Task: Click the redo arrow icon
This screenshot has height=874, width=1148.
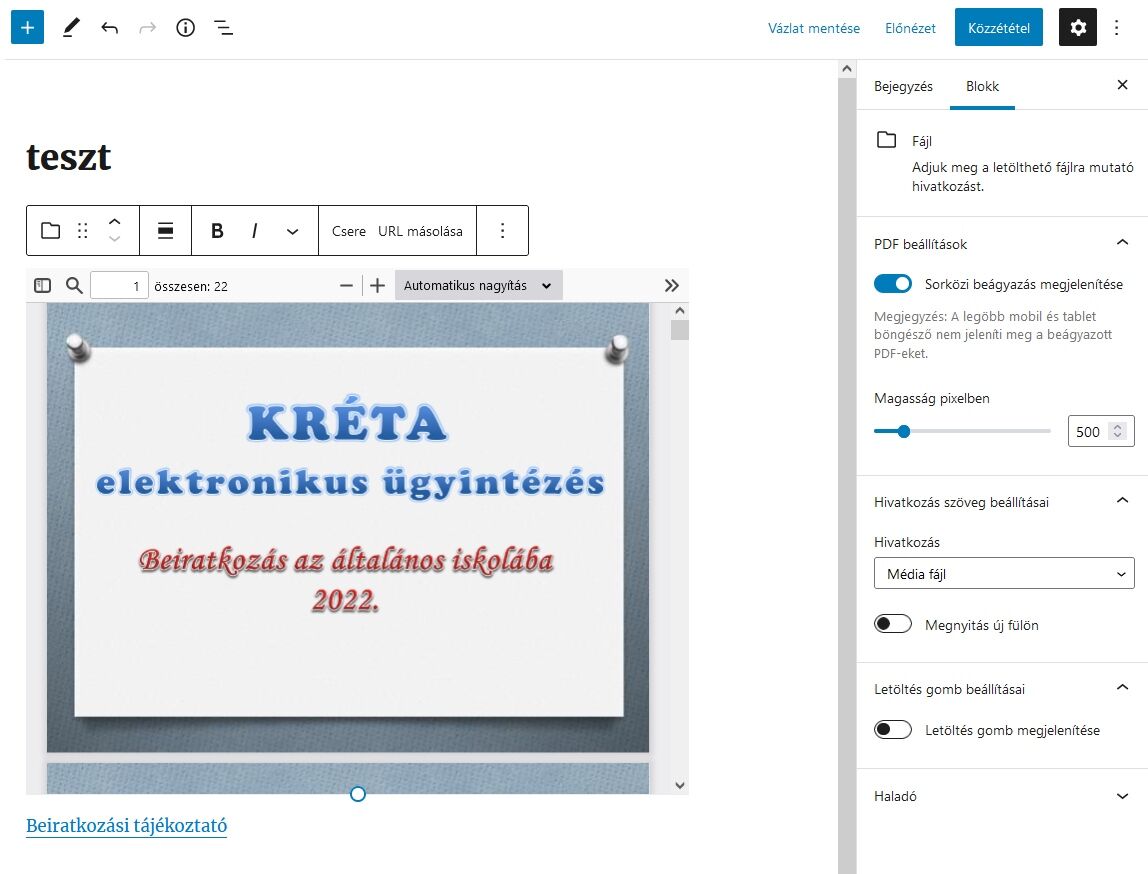Action: coord(148,28)
